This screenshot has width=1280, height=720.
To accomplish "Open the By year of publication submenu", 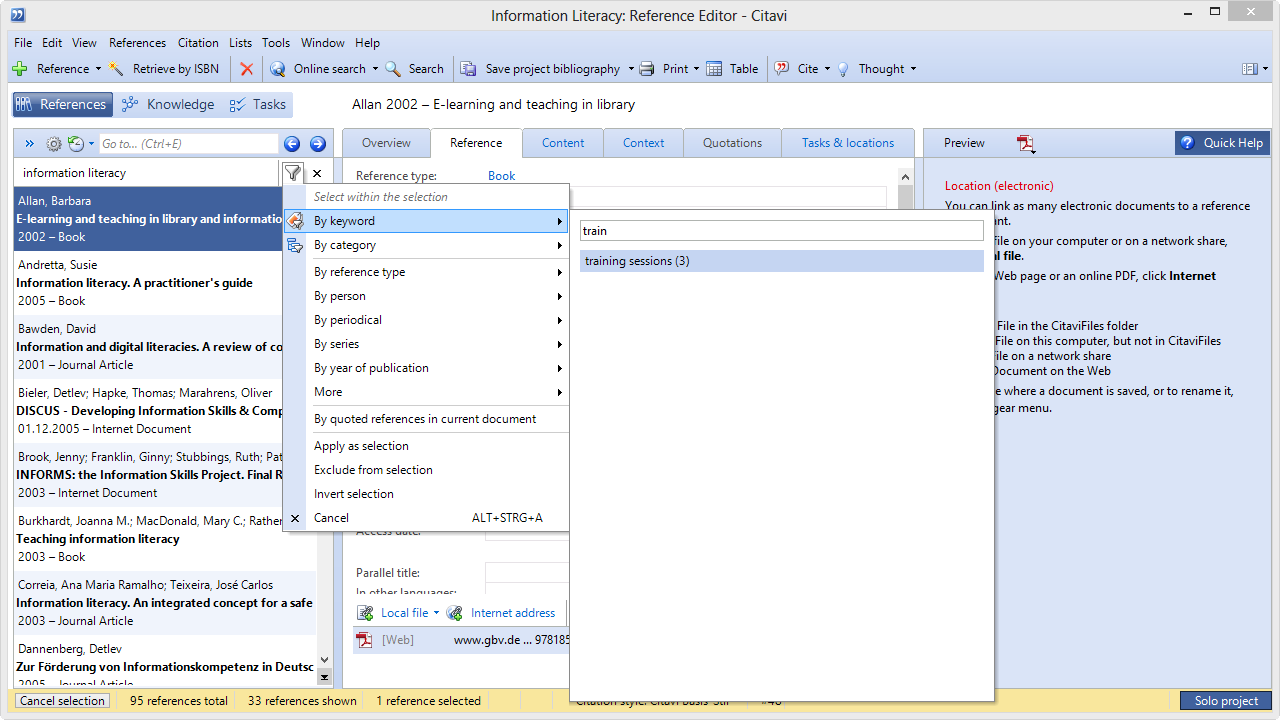I will click(426, 368).
